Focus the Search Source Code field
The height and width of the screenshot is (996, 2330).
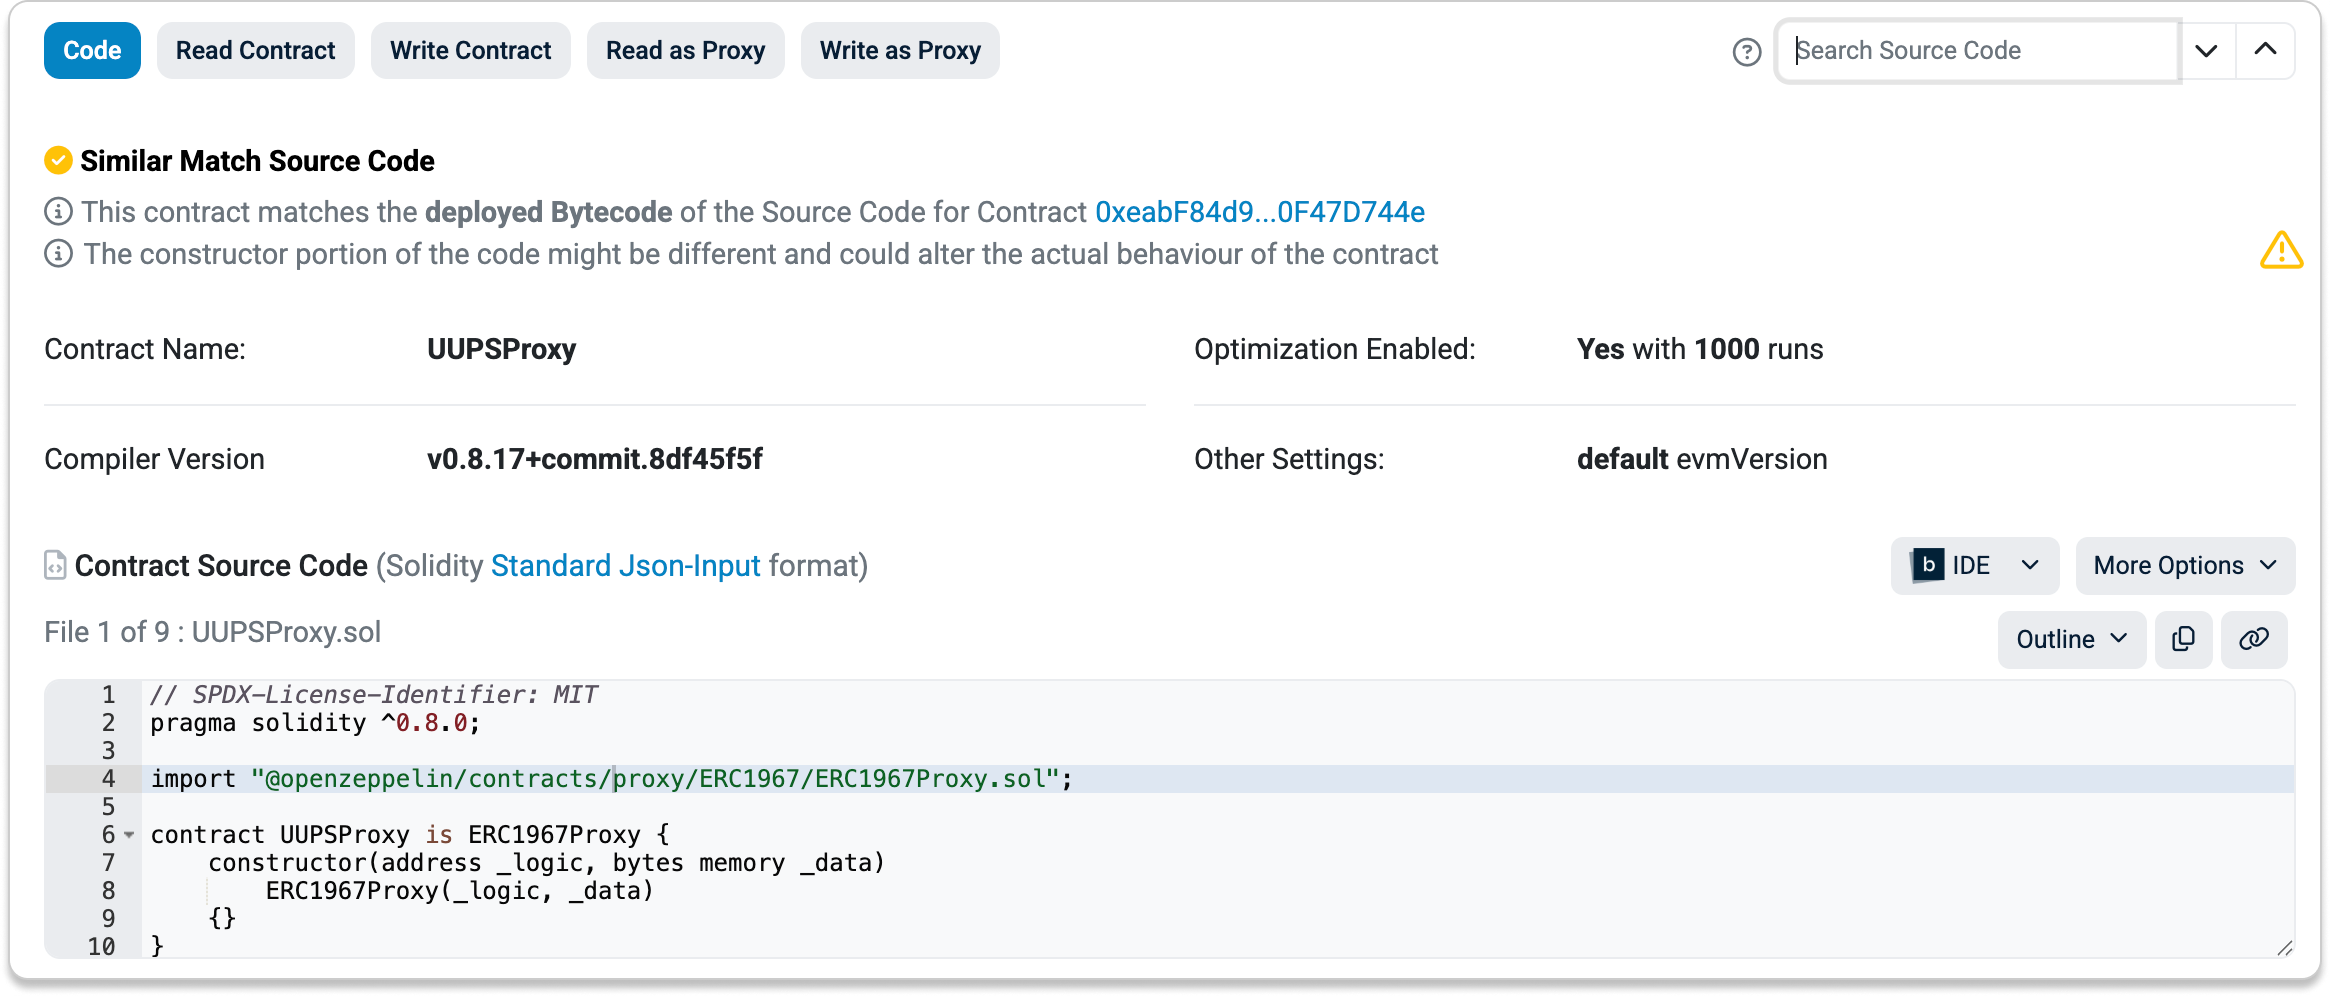(x=1977, y=51)
